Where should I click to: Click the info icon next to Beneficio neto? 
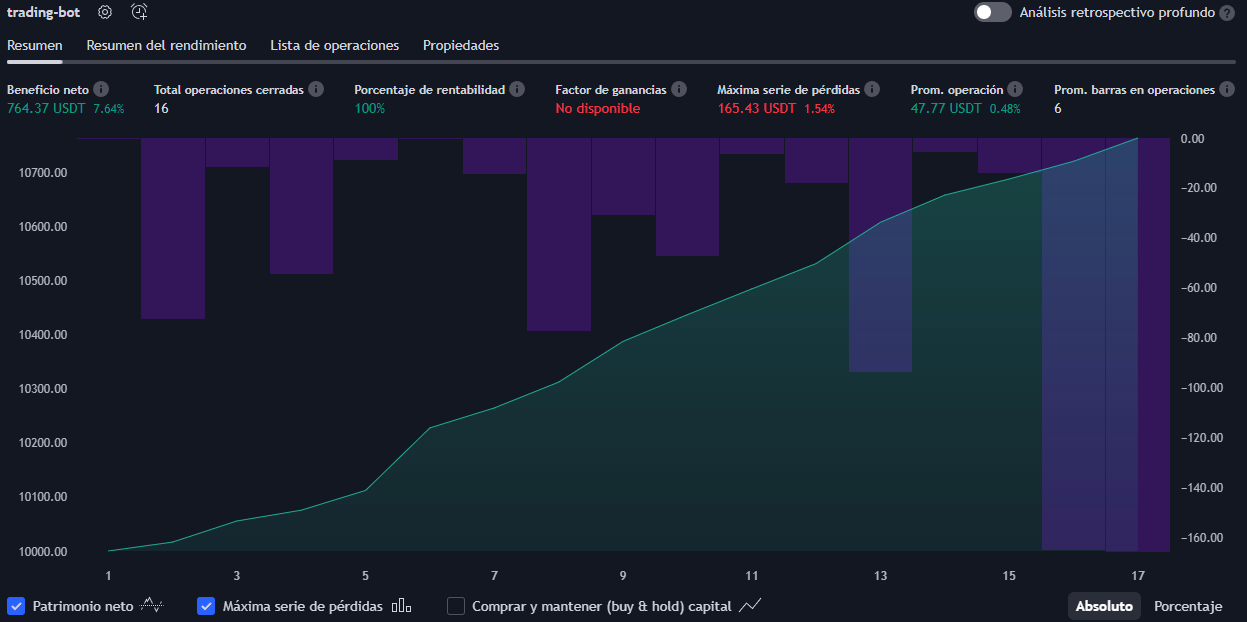[99, 89]
